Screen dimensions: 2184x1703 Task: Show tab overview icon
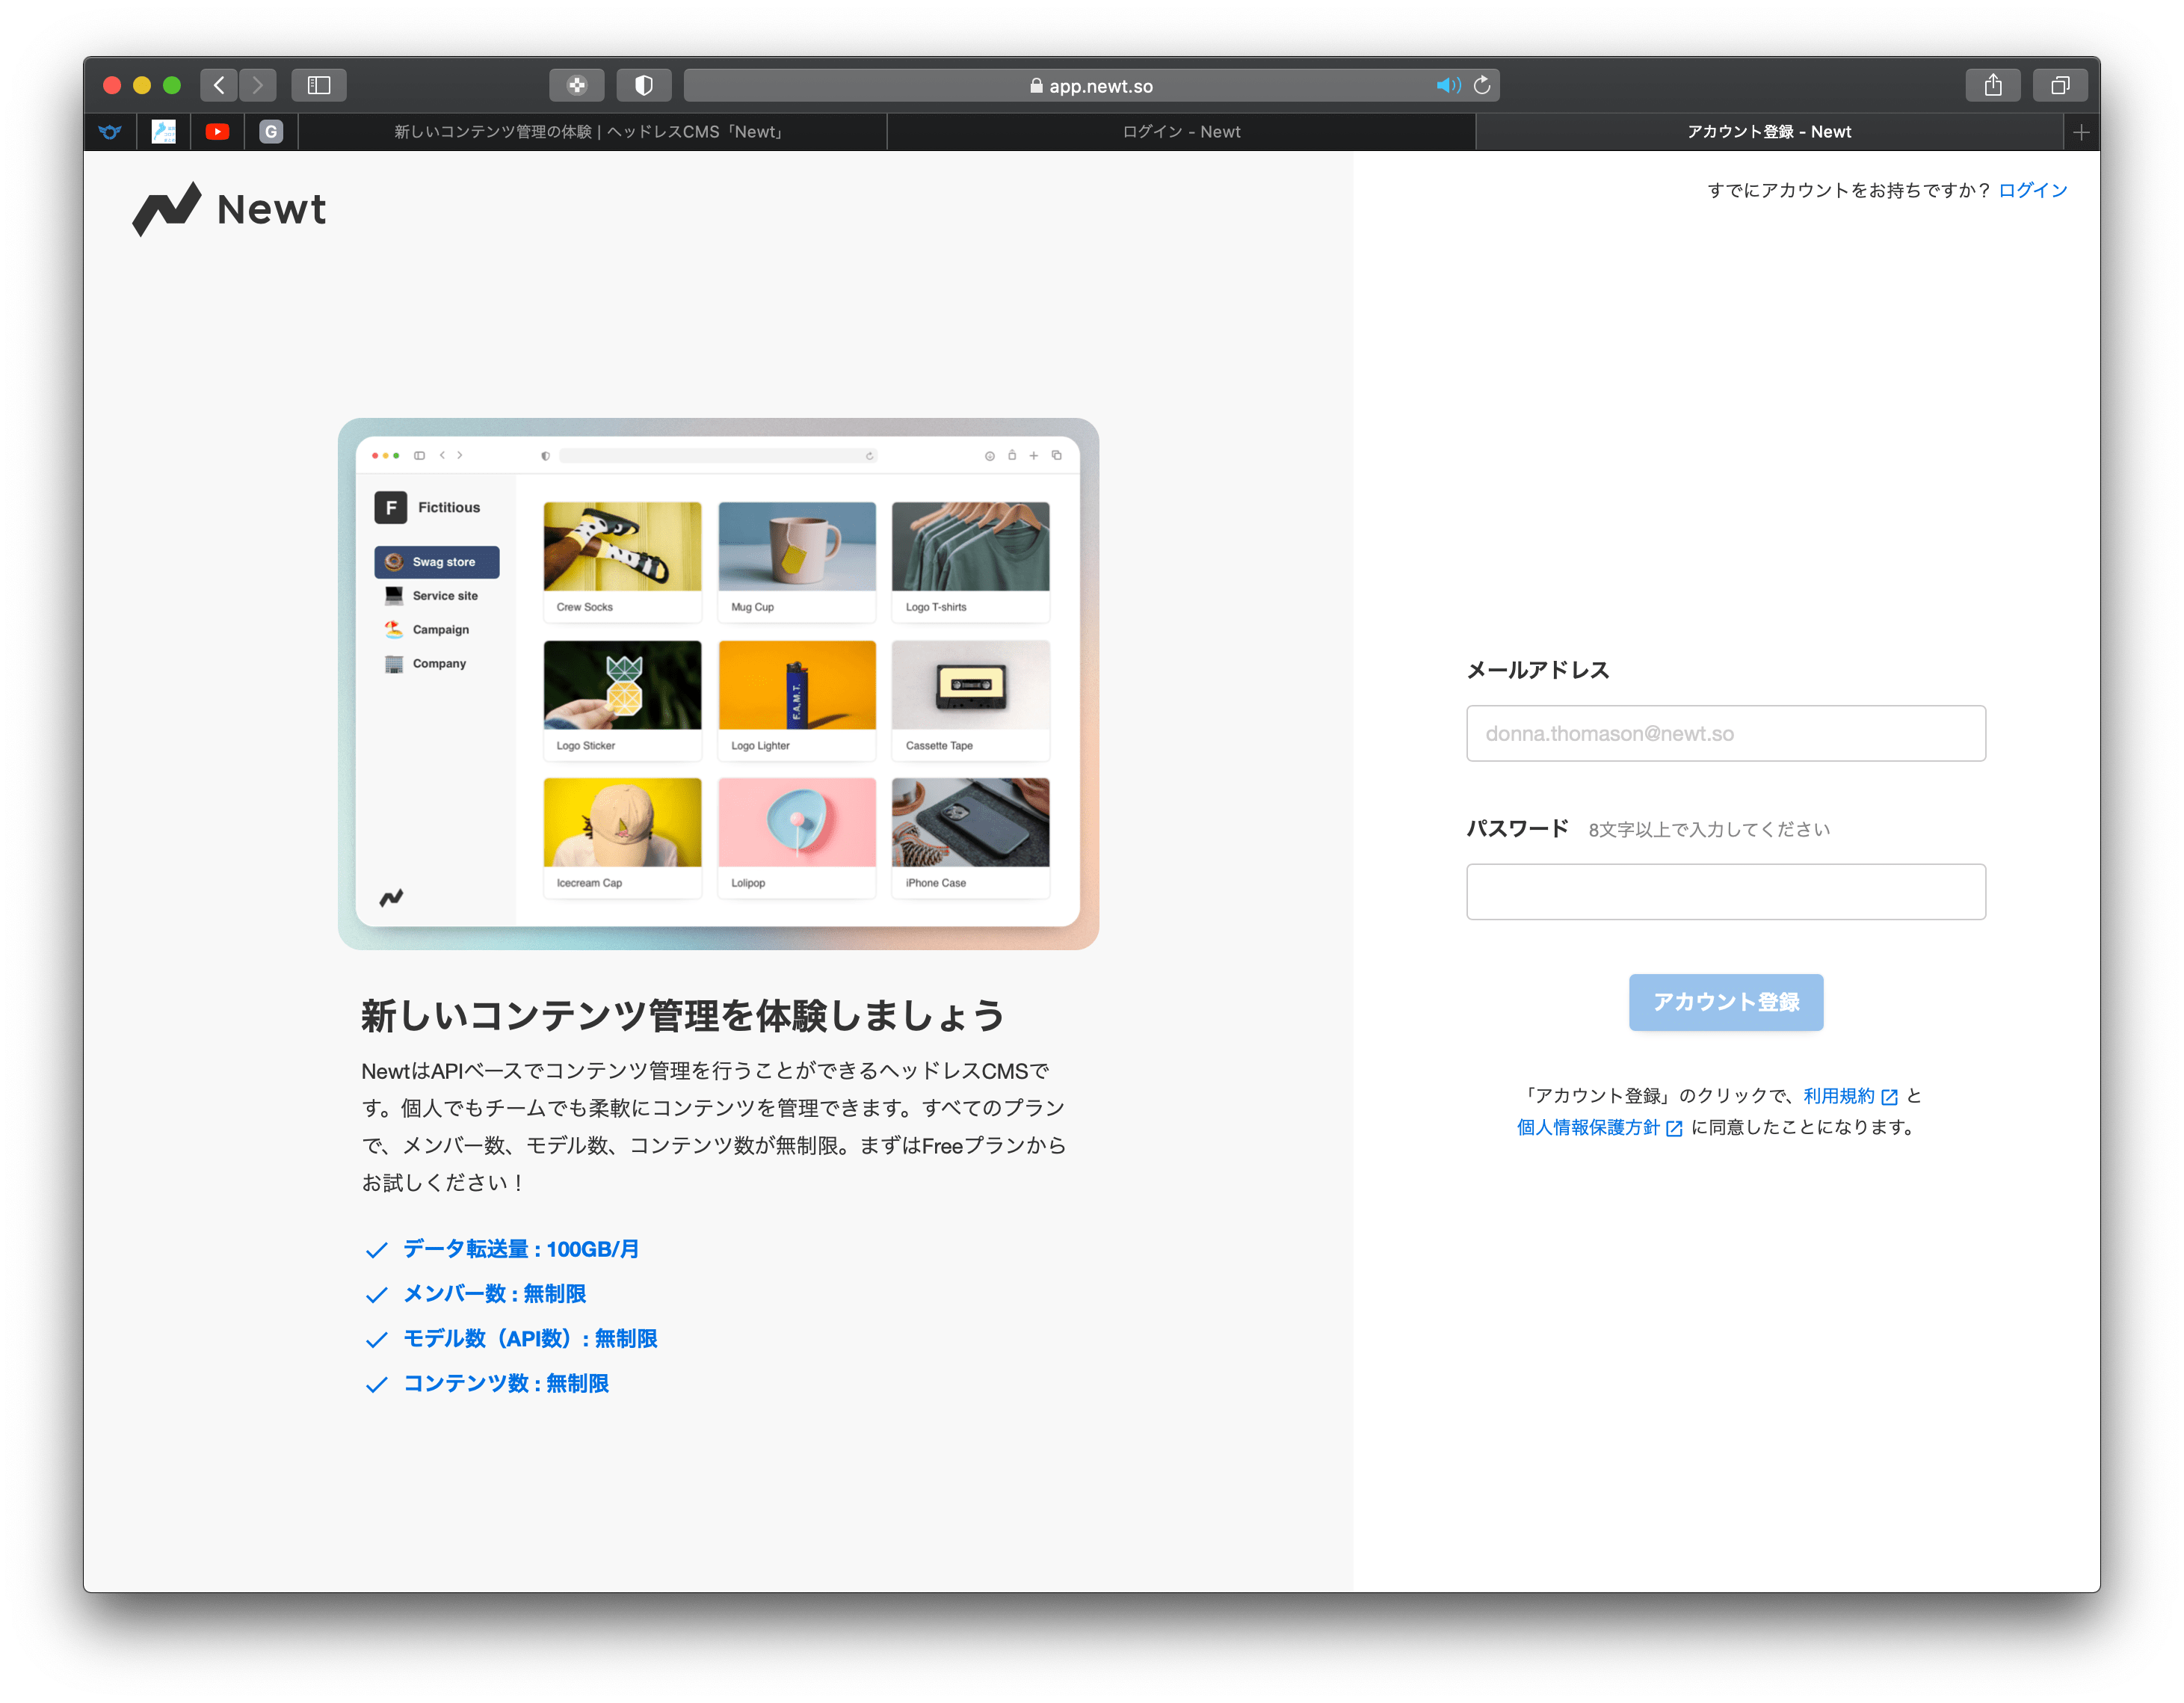coord(2060,85)
